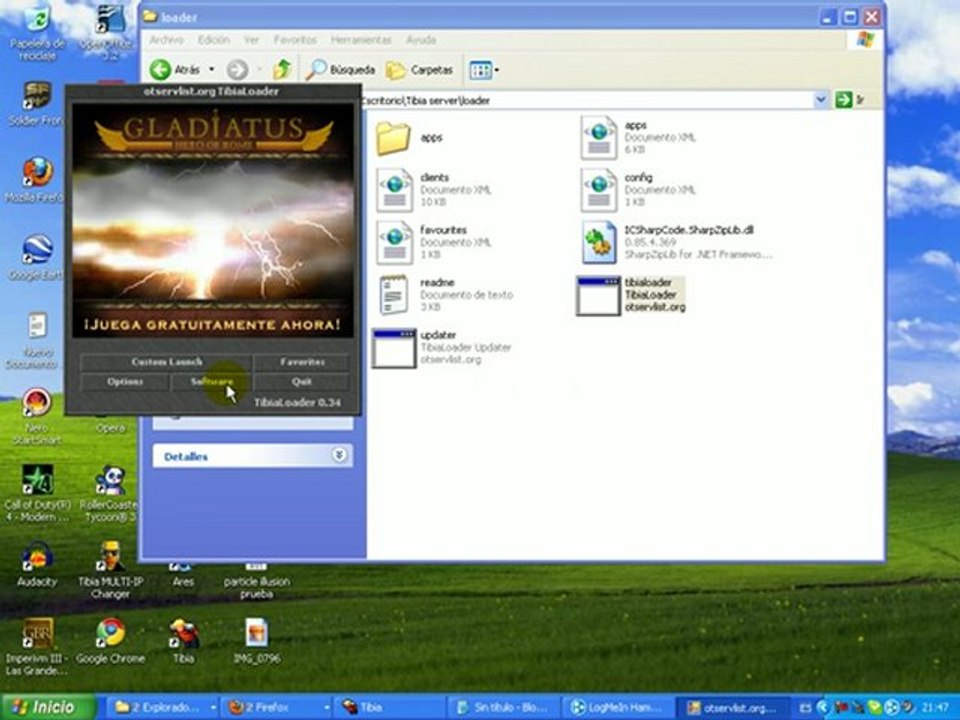Open the Atrás history dropdown arrow
The height and width of the screenshot is (720, 960).
212,70
